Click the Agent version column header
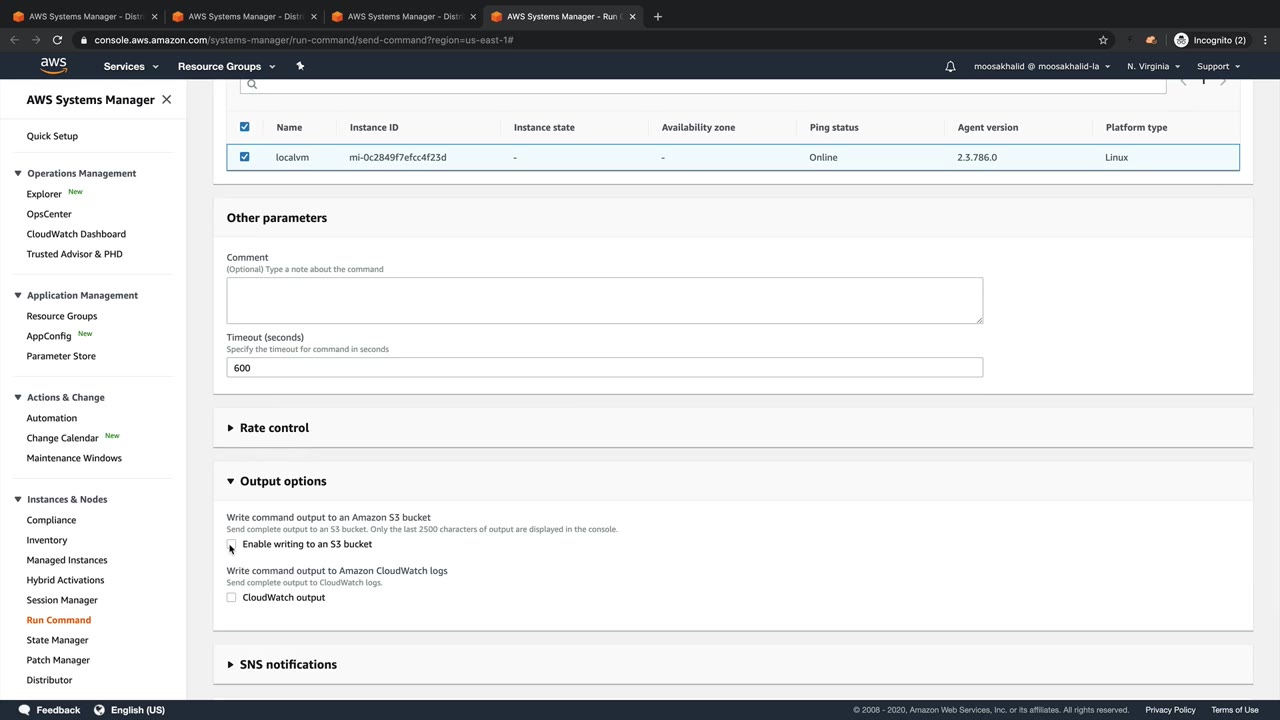The width and height of the screenshot is (1280, 720). click(x=987, y=127)
